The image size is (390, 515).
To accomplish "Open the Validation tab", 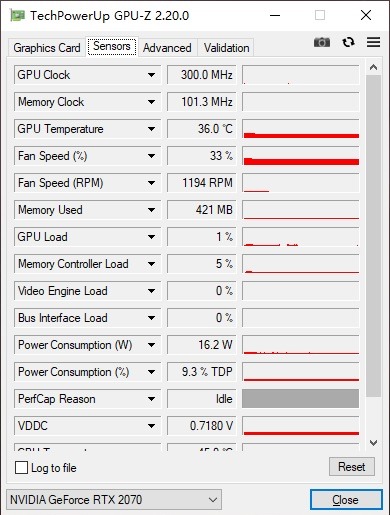I will [x=226, y=48].
